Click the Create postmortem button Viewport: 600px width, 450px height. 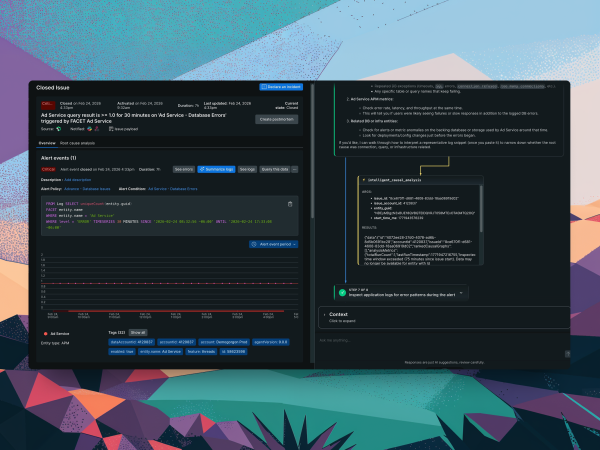tap(276, 119)
